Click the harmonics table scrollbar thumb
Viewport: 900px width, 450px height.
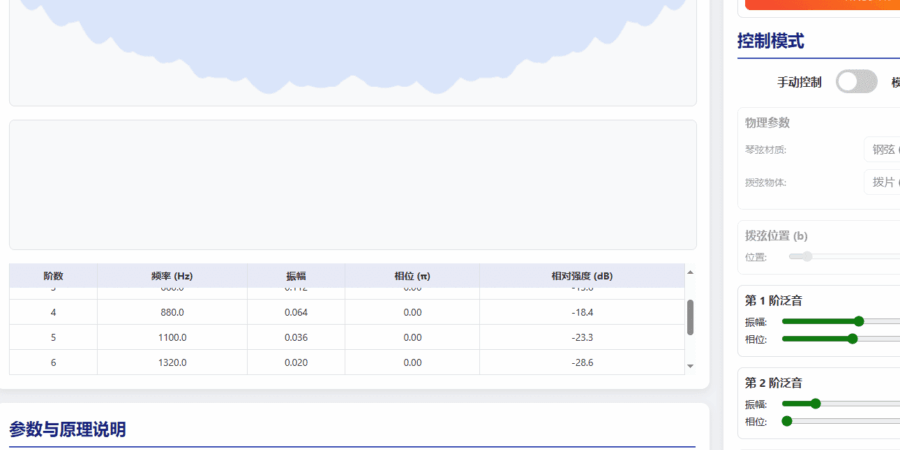pos(690,317)
